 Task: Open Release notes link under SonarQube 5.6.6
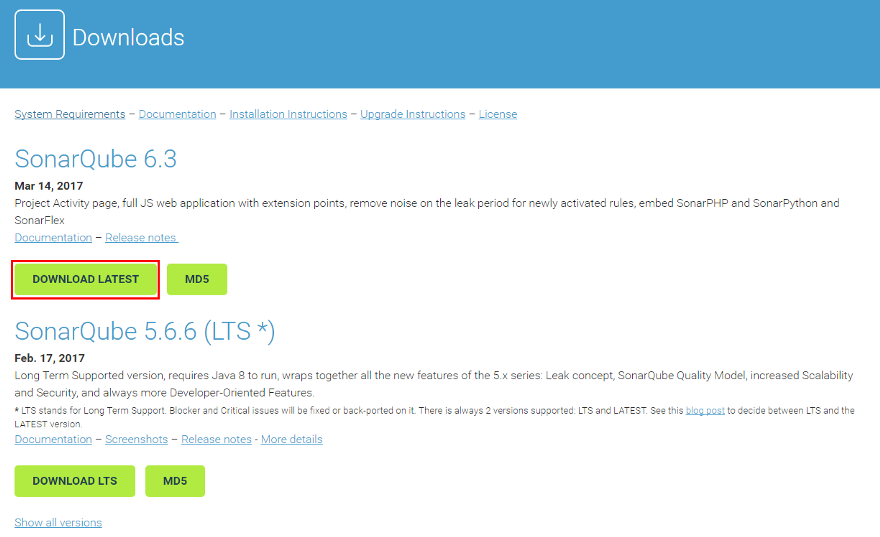coord(216,439)
